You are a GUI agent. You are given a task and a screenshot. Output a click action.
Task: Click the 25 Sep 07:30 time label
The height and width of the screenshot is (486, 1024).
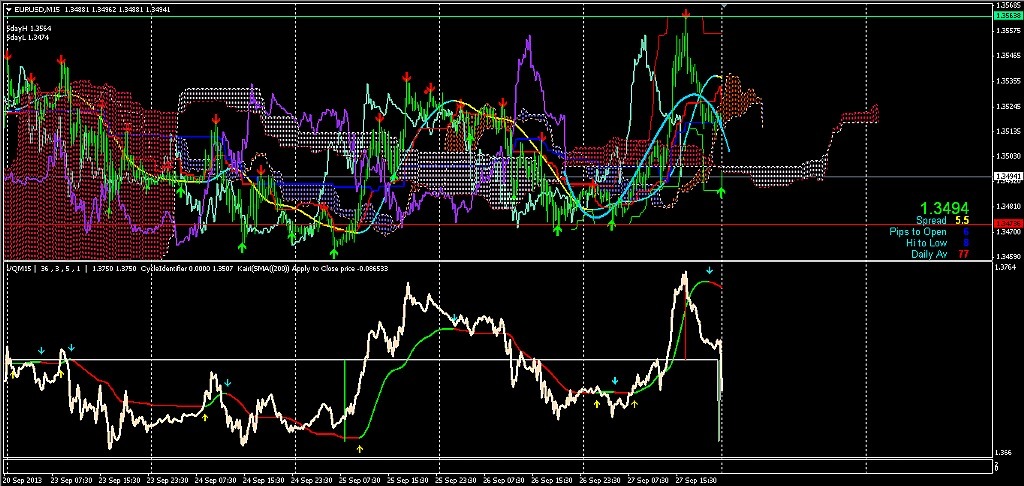pos(359,479)
